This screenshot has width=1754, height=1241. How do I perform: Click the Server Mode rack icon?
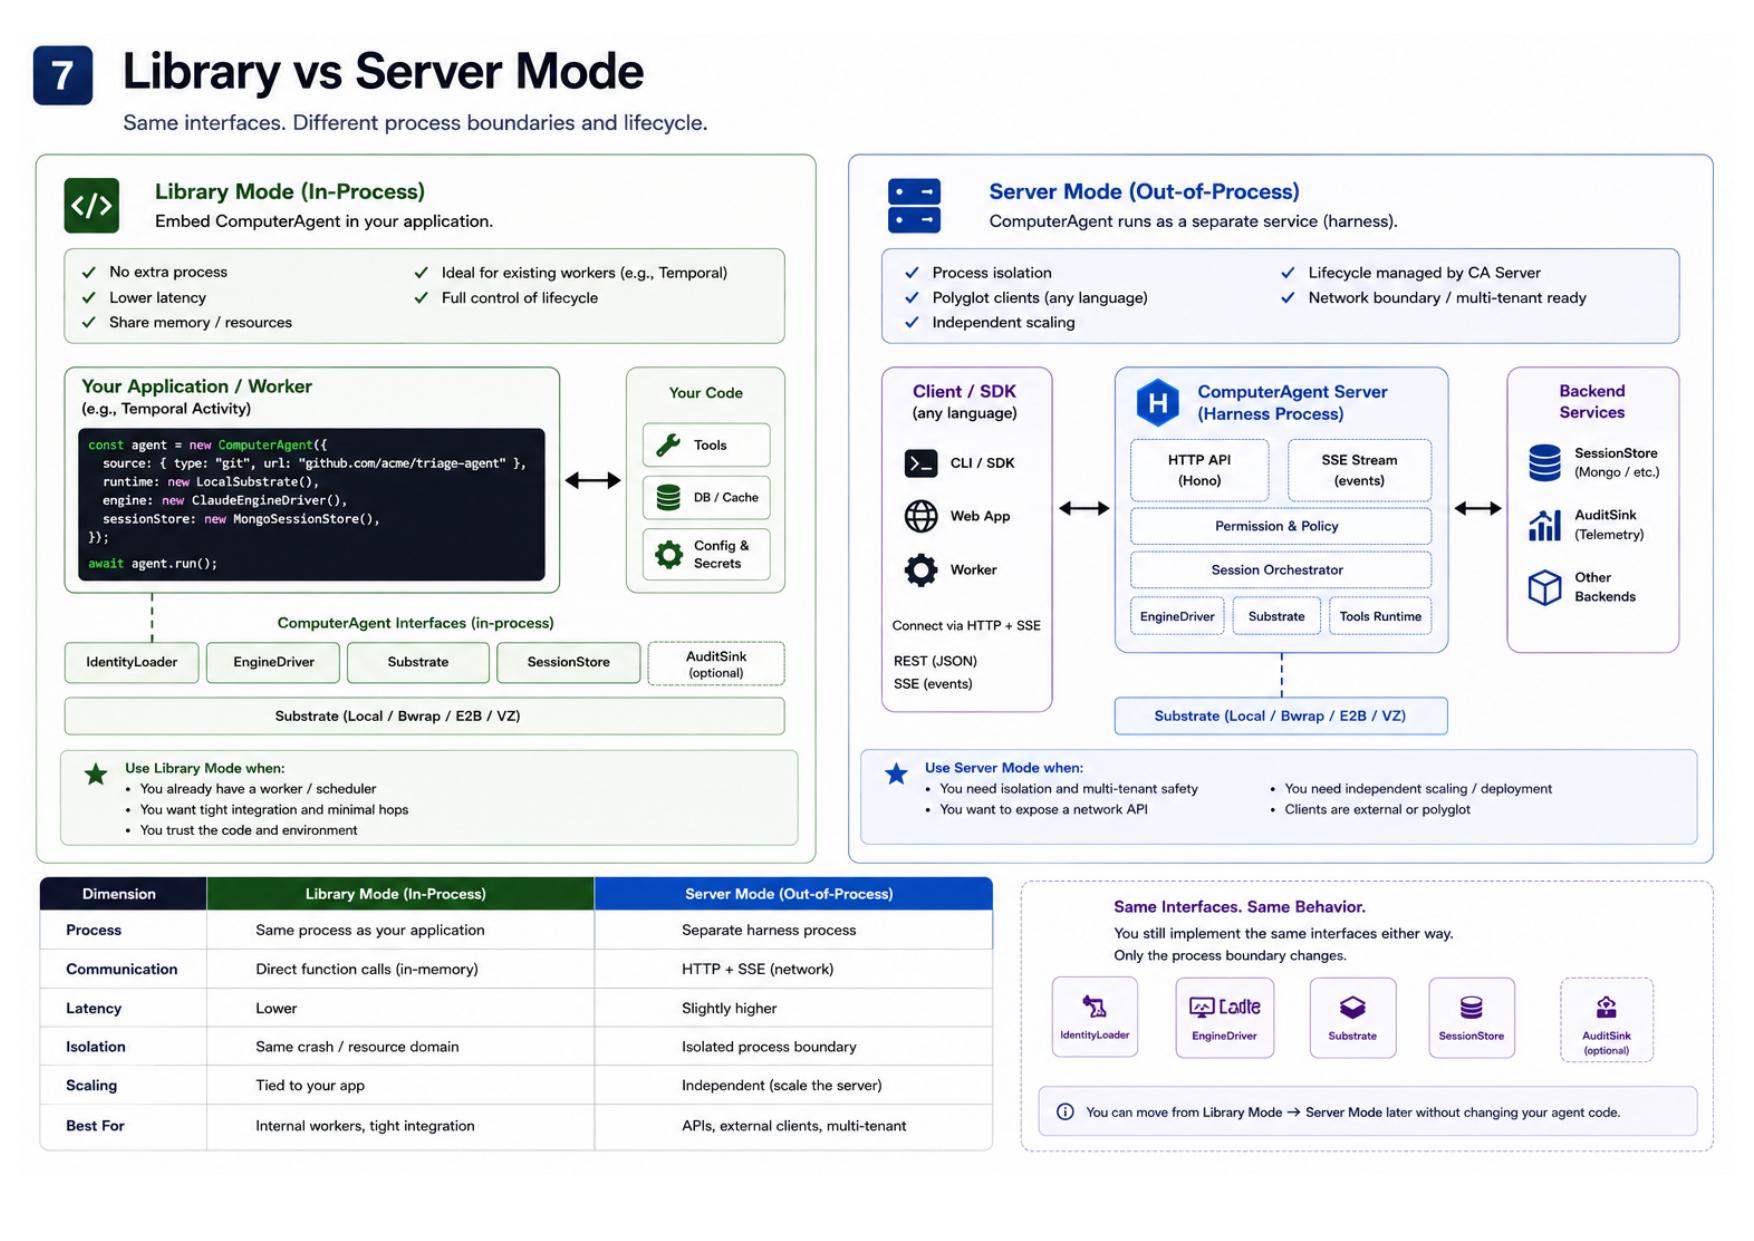pos(913,205)
